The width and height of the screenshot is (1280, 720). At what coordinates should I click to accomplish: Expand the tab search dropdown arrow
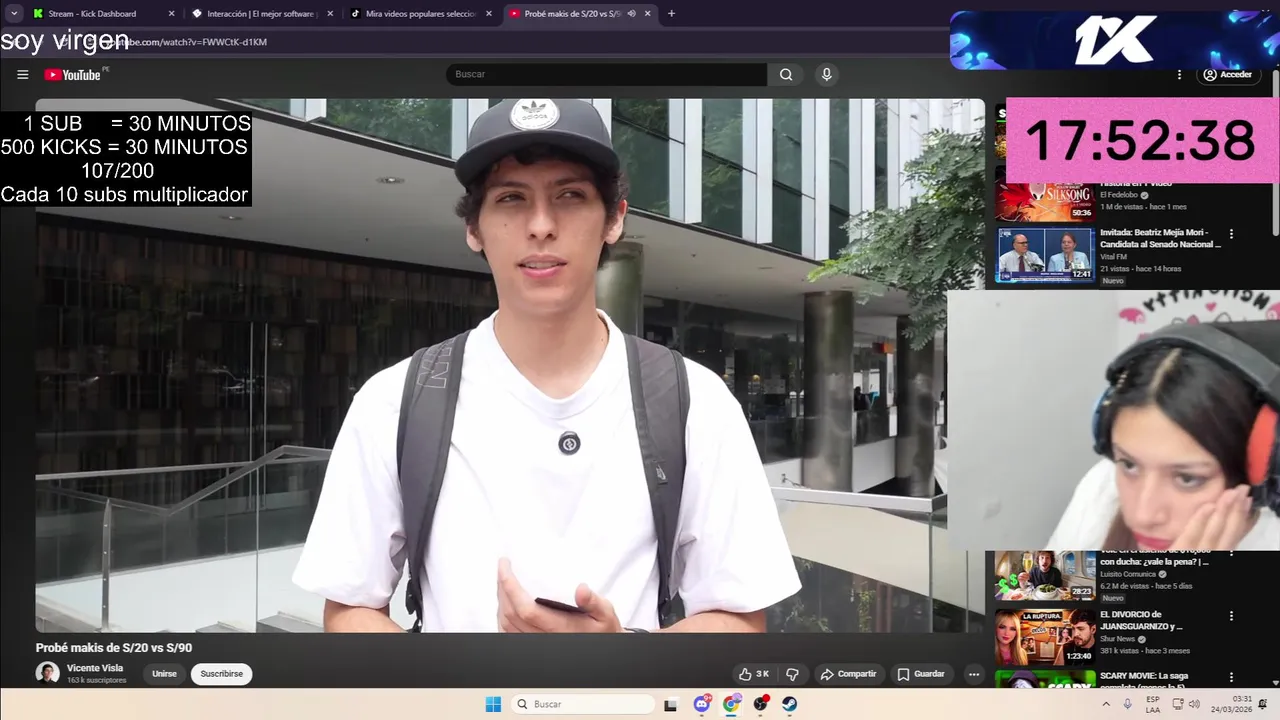14,14
